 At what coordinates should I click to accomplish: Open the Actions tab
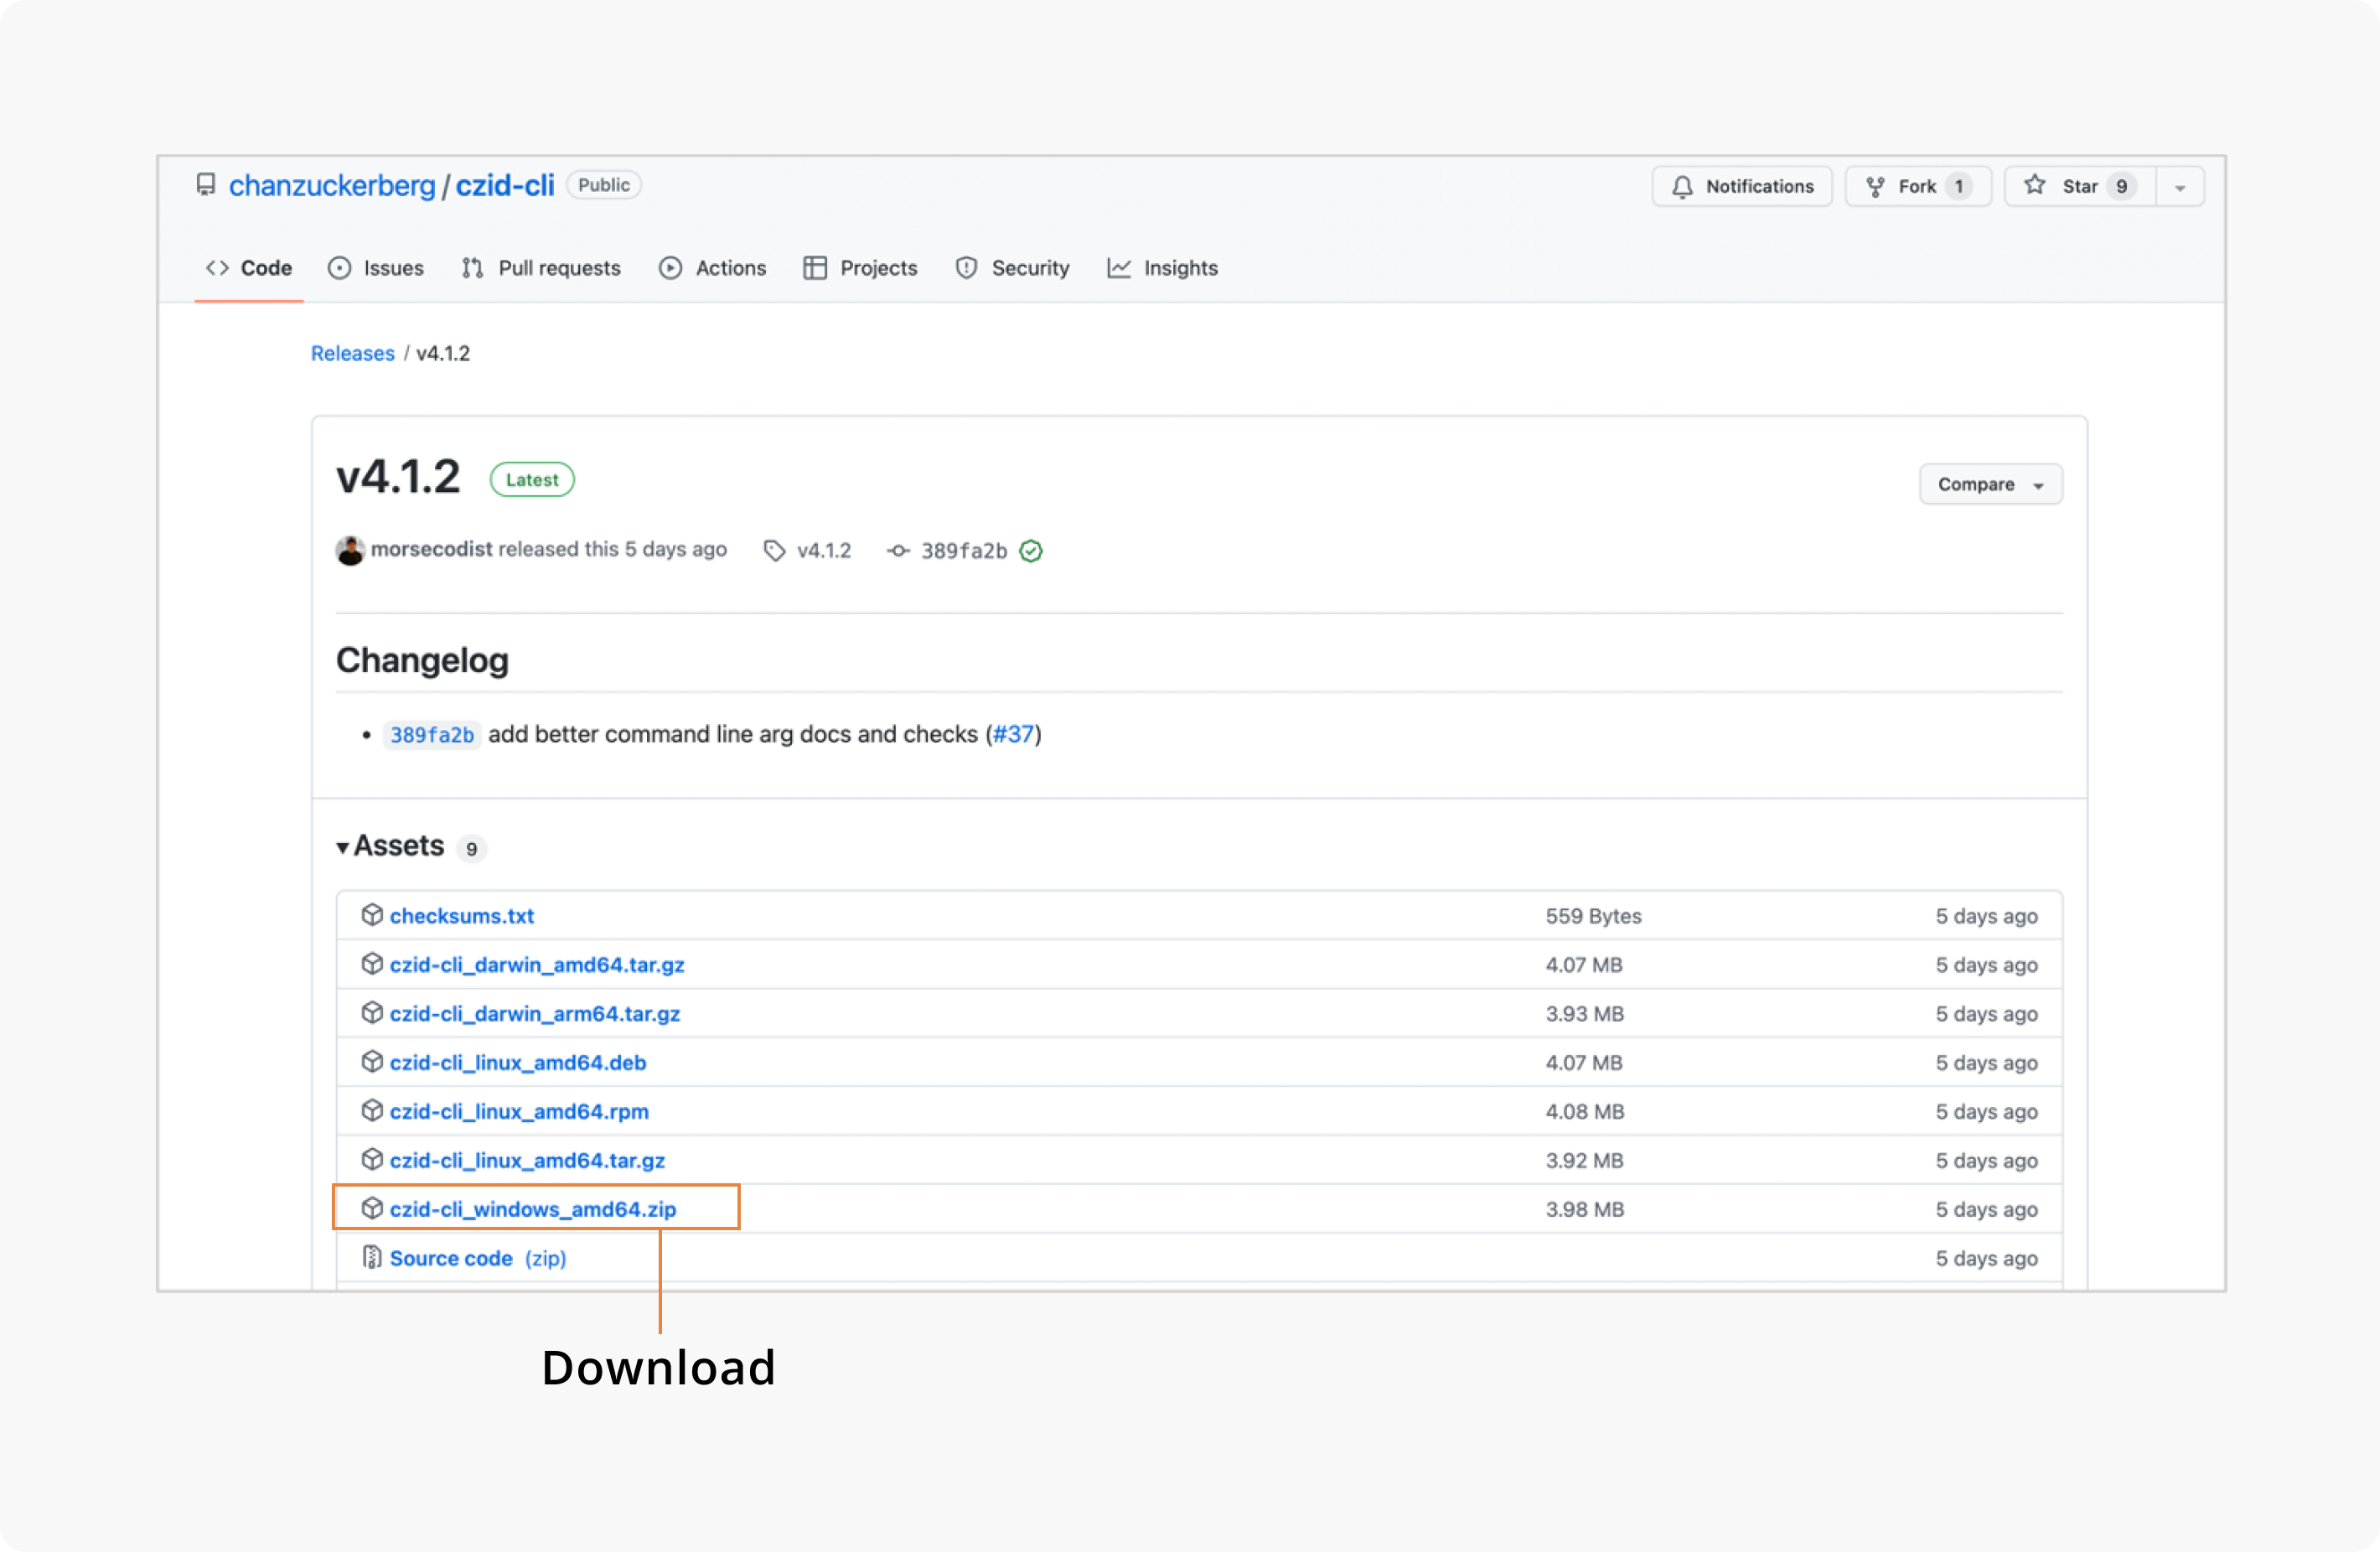point(712,268)
